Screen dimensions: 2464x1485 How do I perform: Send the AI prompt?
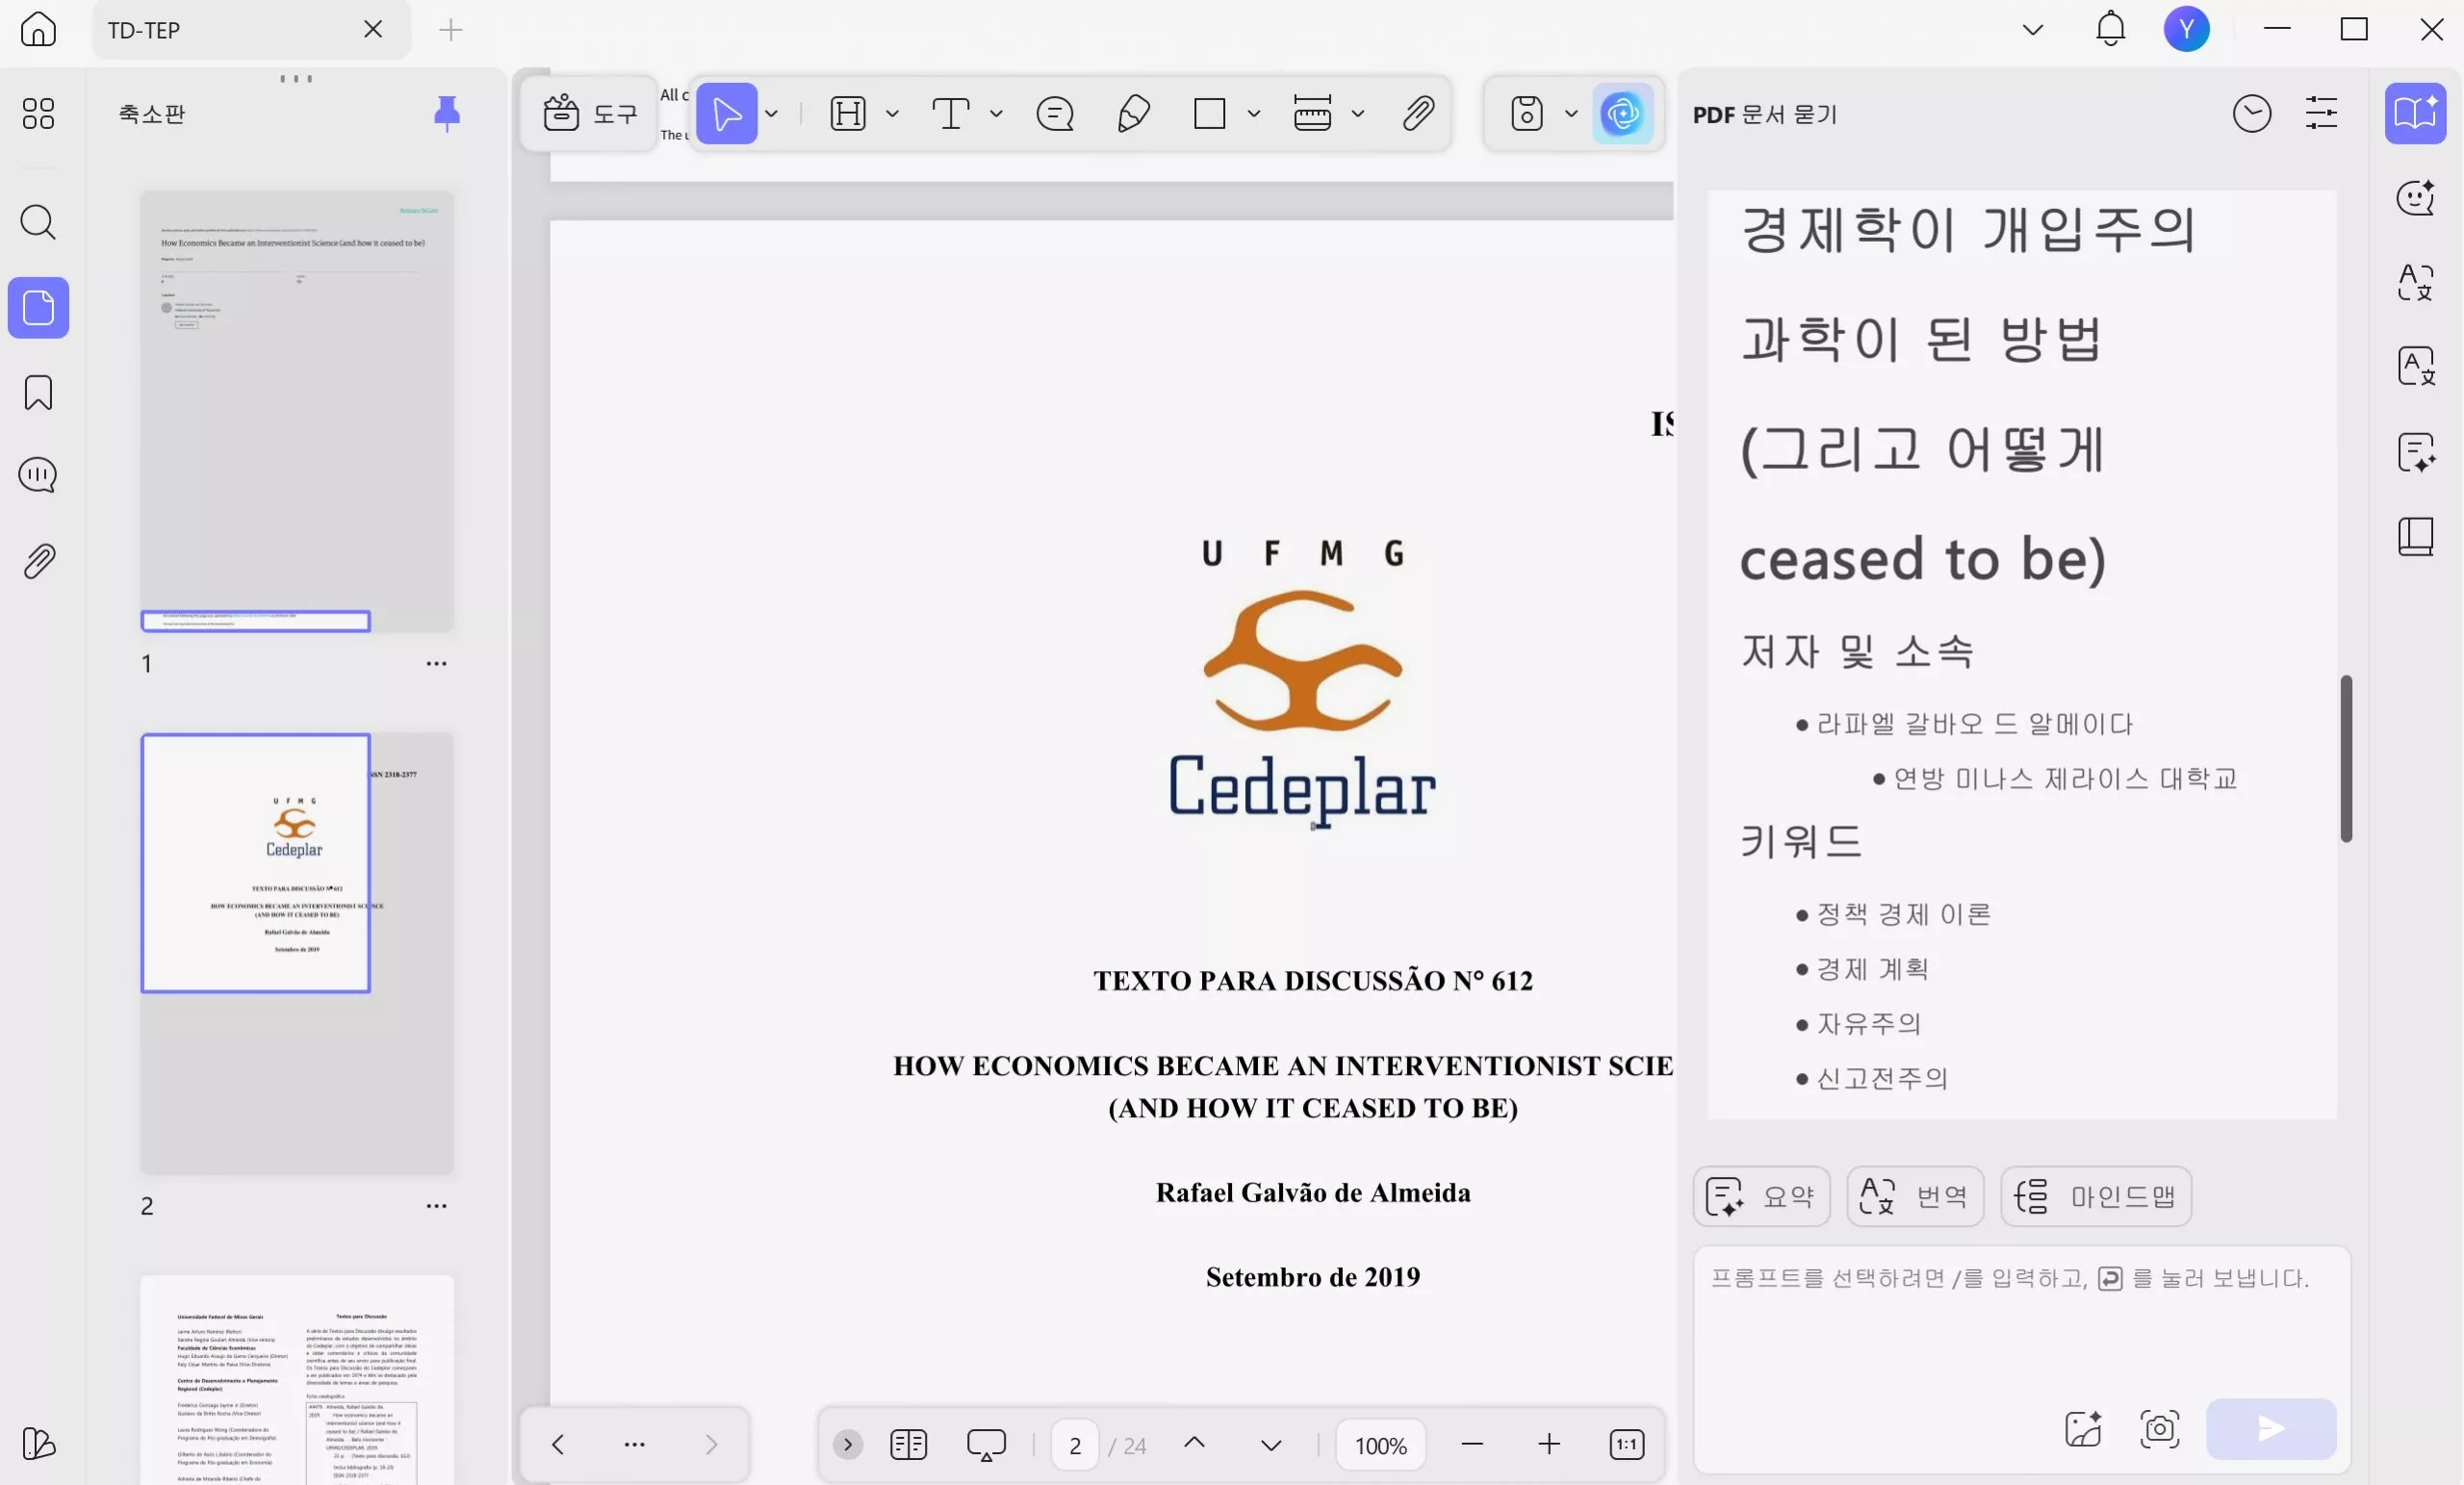pos(2271,1428)
